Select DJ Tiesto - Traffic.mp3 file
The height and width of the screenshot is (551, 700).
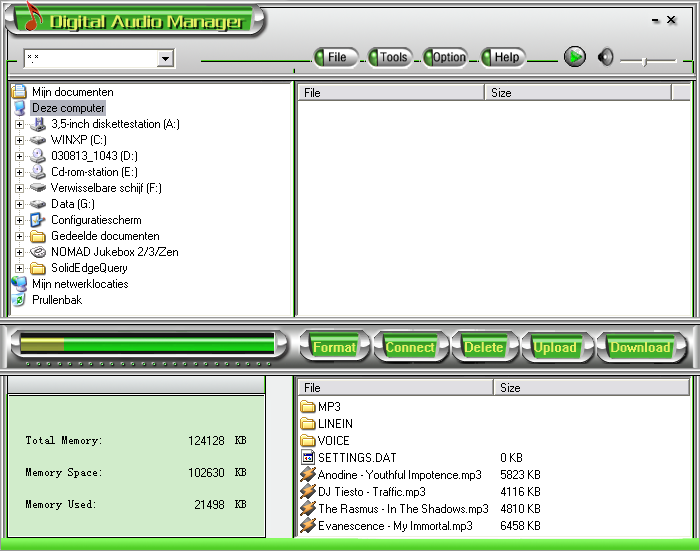371,492
